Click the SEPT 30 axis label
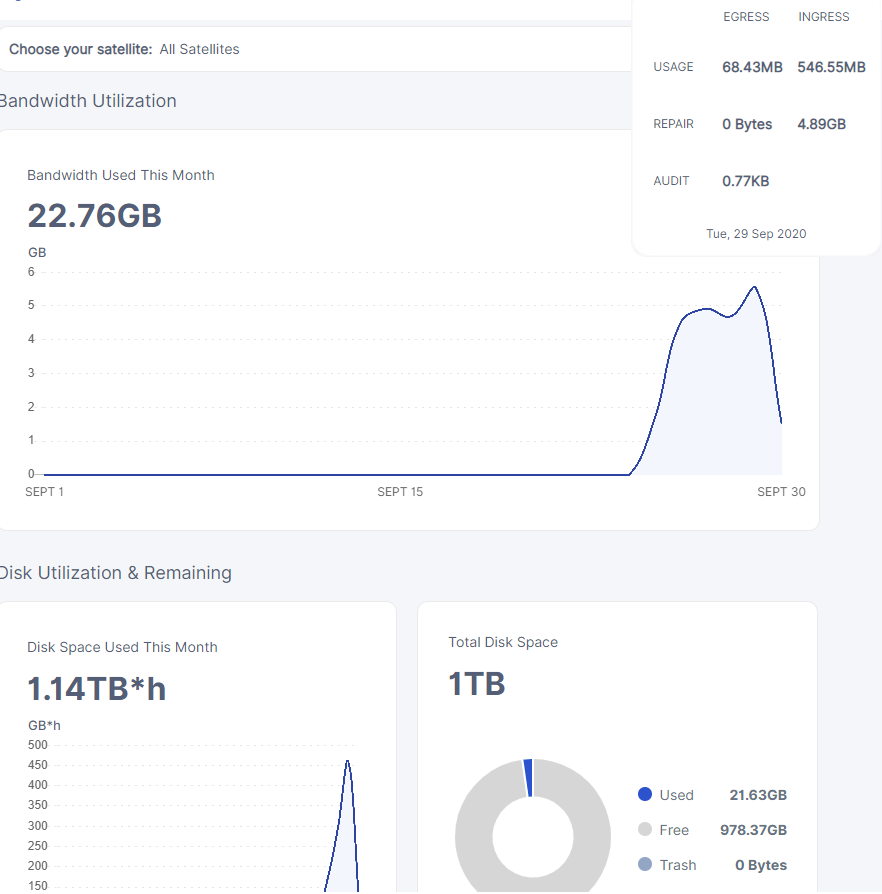The height and width of the screenshot is (894, 882). click(x=781, y=492)
